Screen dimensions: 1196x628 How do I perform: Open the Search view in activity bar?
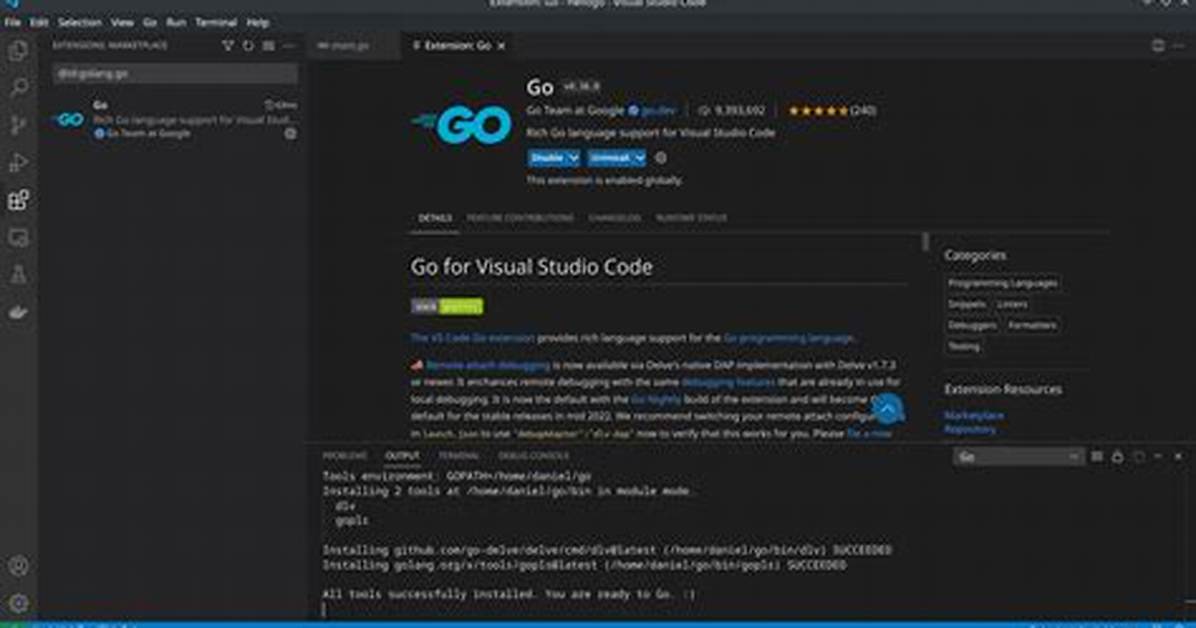[x=18, y=88]
